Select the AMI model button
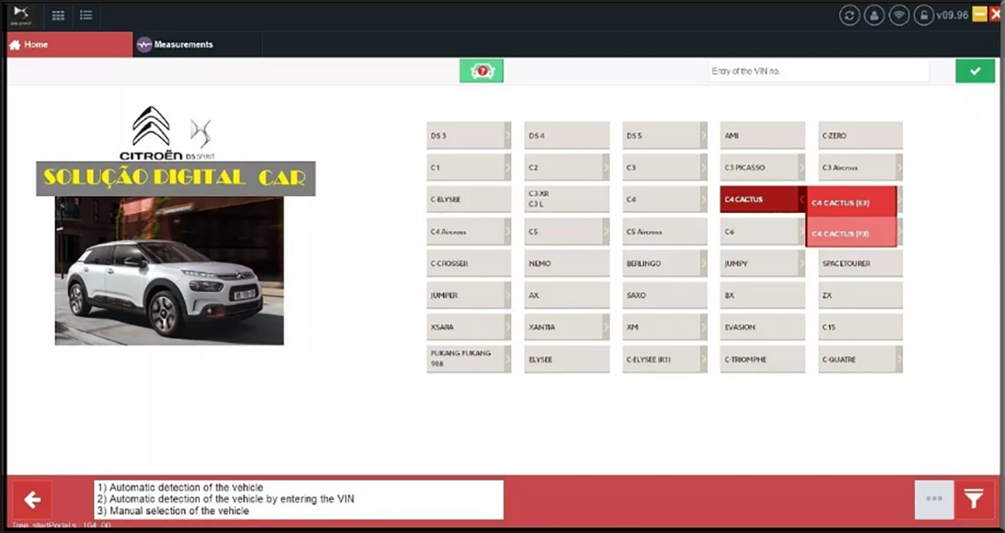 click(x=762, y=136)
